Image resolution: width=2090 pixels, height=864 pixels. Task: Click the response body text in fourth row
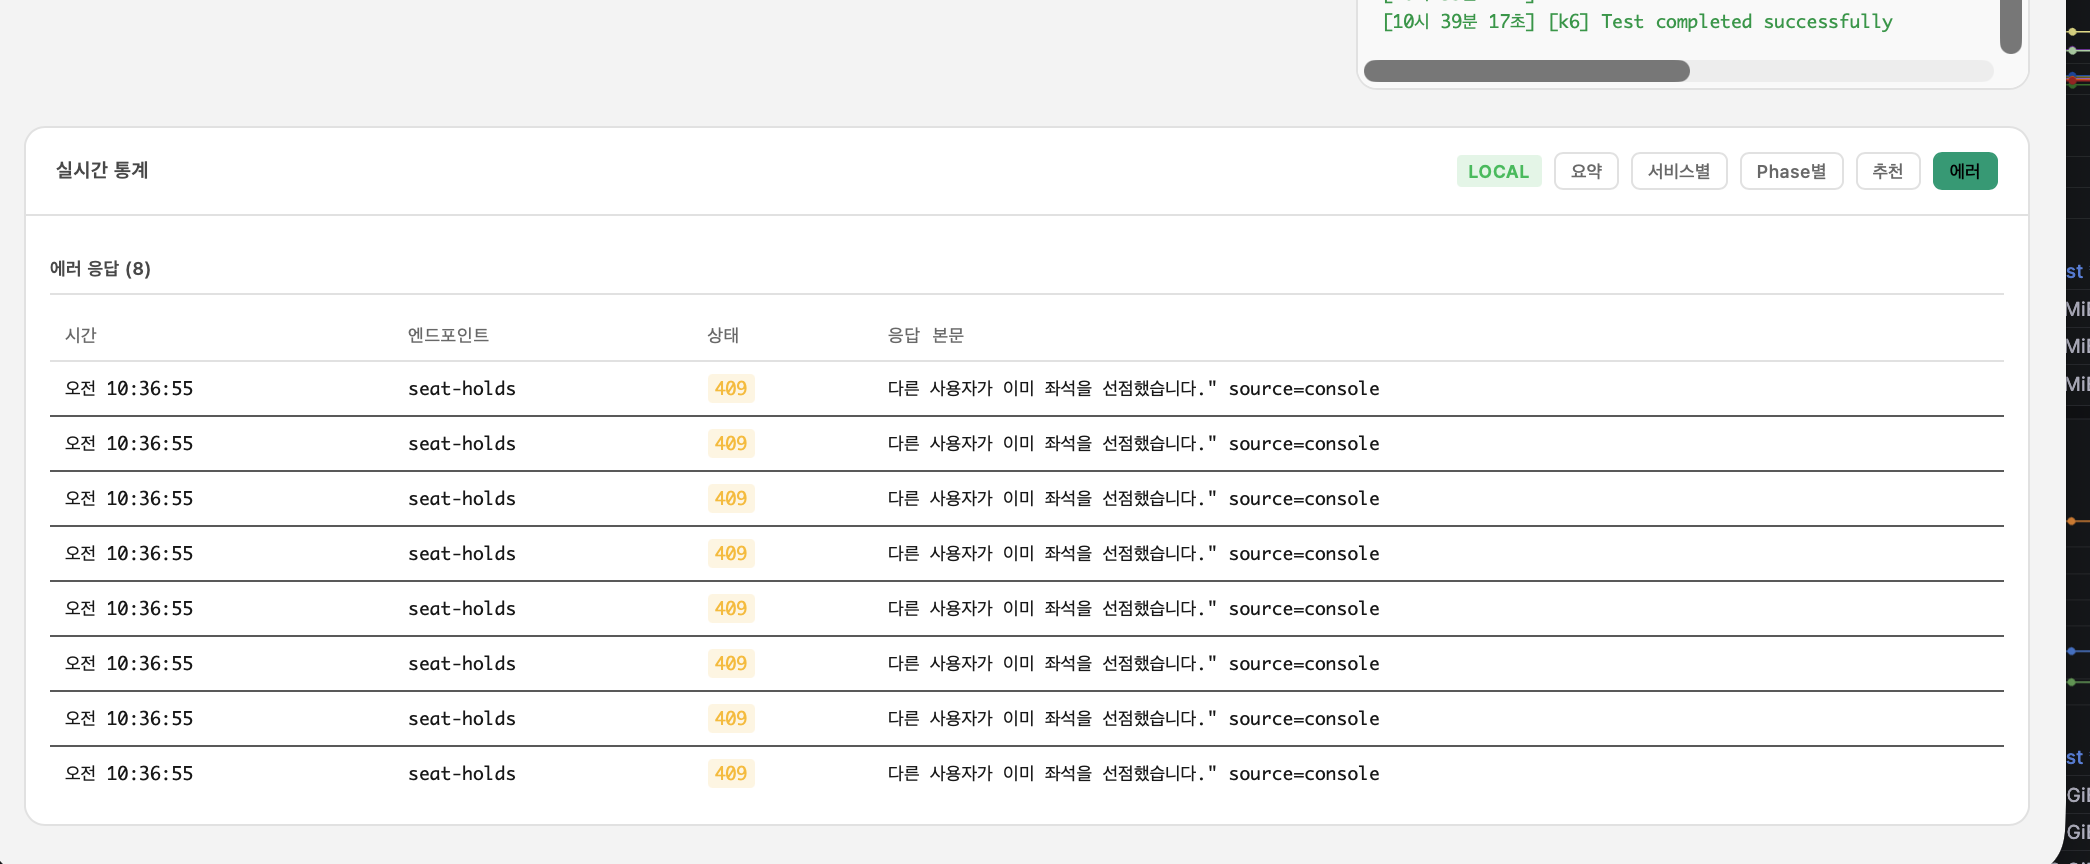(x=1132, y=553)
